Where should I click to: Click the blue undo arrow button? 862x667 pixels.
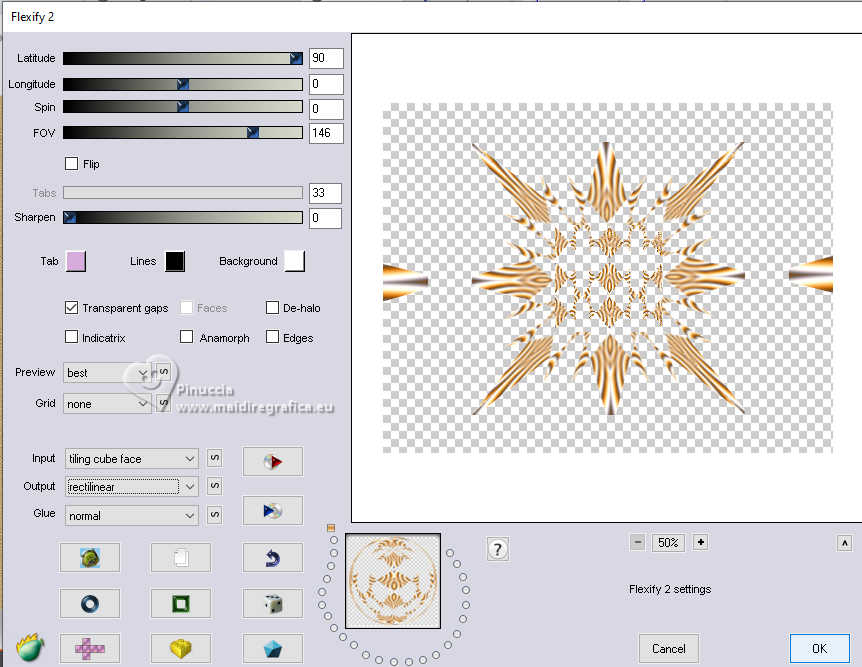tap(273, 558)
